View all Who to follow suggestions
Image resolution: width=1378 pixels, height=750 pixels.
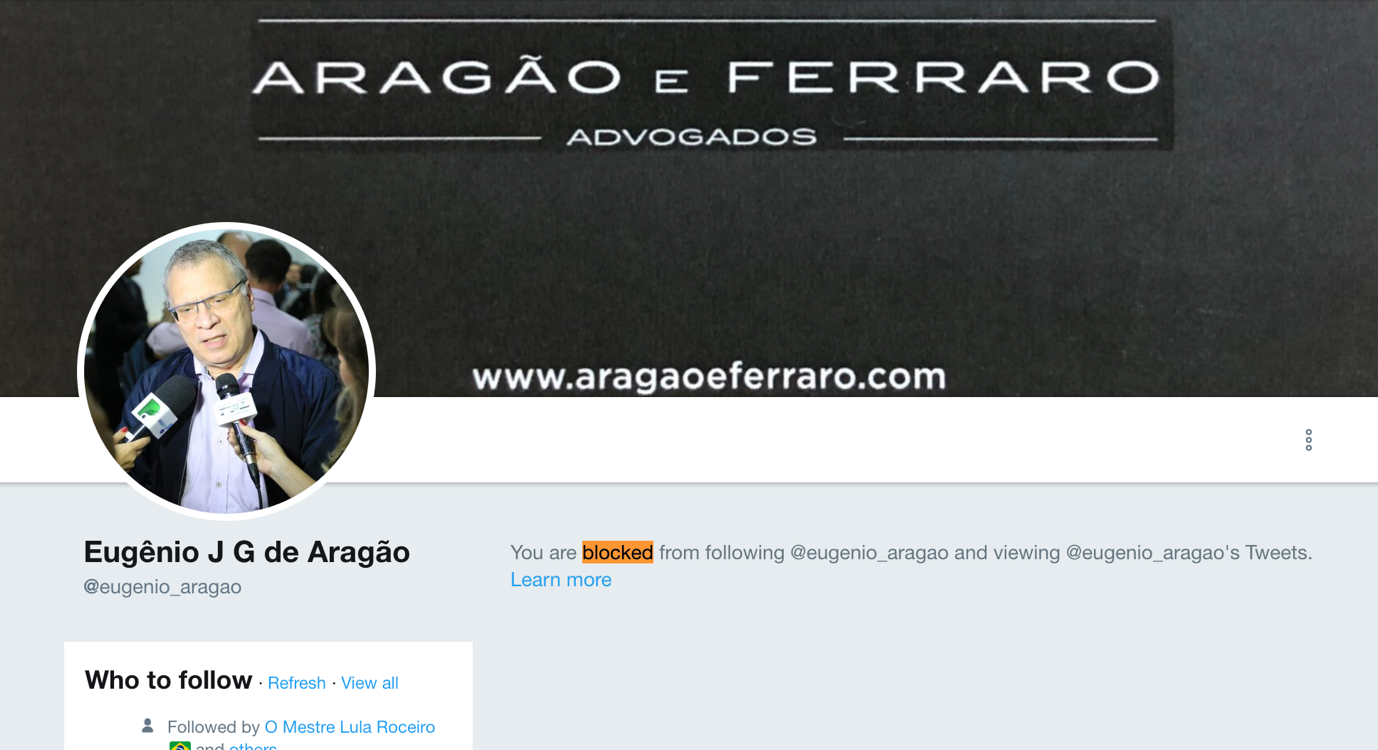(x=369, y=683)
